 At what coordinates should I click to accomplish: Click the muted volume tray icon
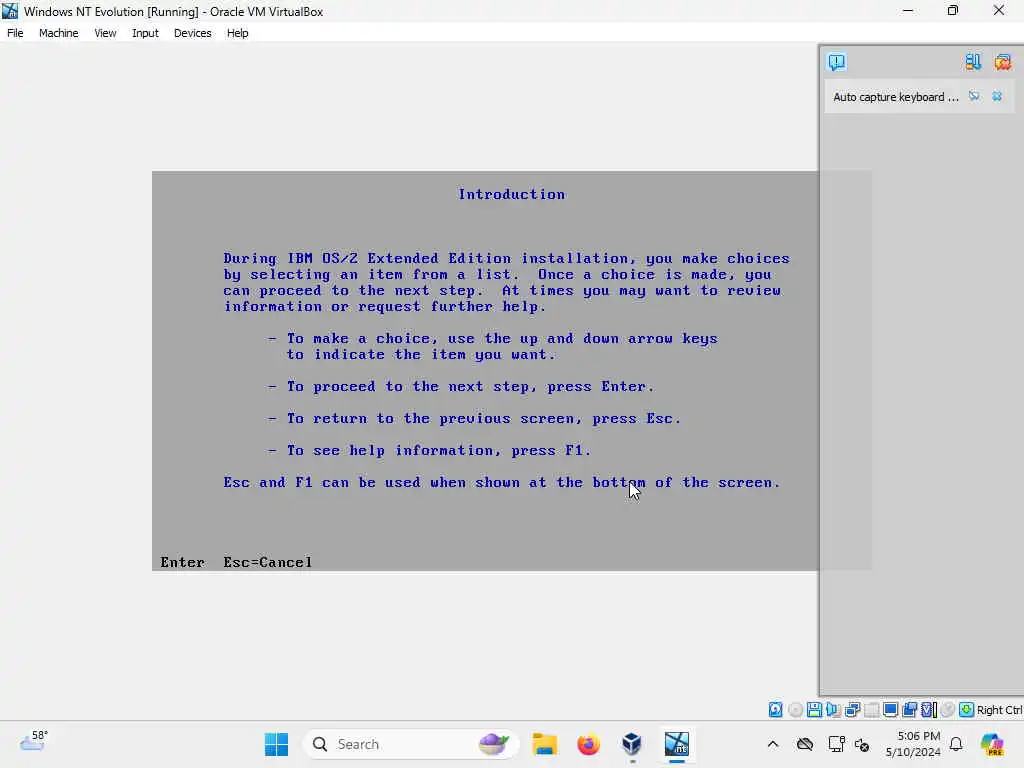pyautogui.click(x=862, y=745)
